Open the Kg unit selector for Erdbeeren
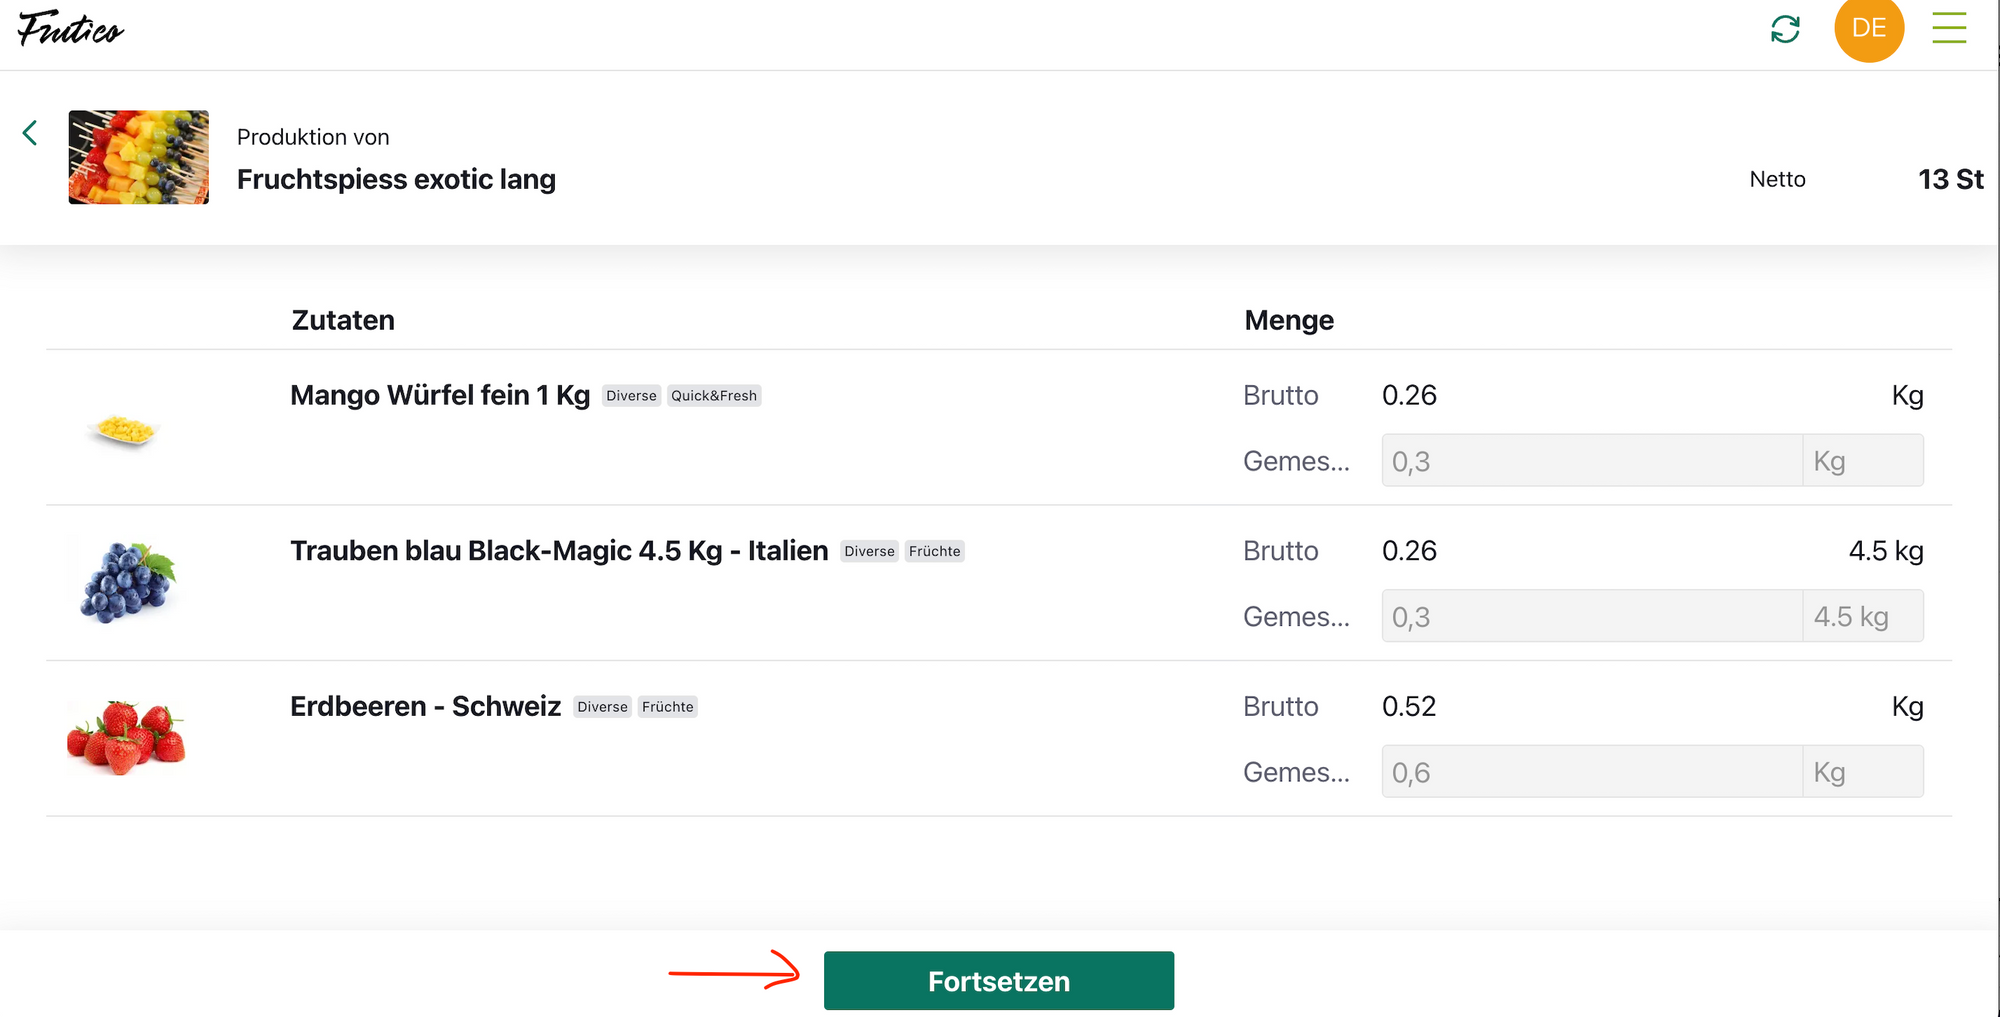The height and width of the screenshot is (1017, 2000). tap(1862, 772)
